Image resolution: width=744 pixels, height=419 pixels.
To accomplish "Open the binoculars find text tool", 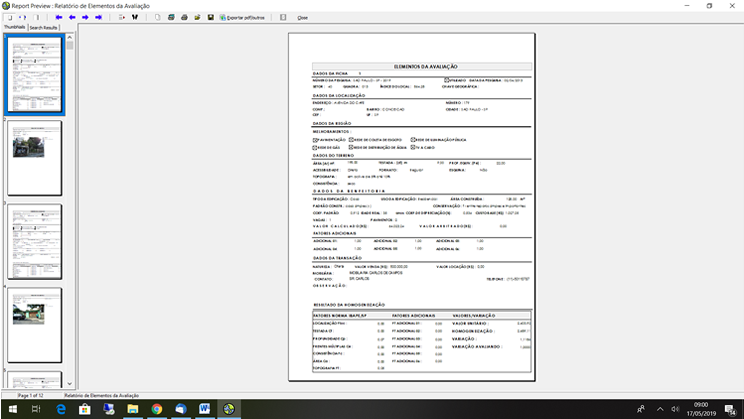I will coord(133,17).
